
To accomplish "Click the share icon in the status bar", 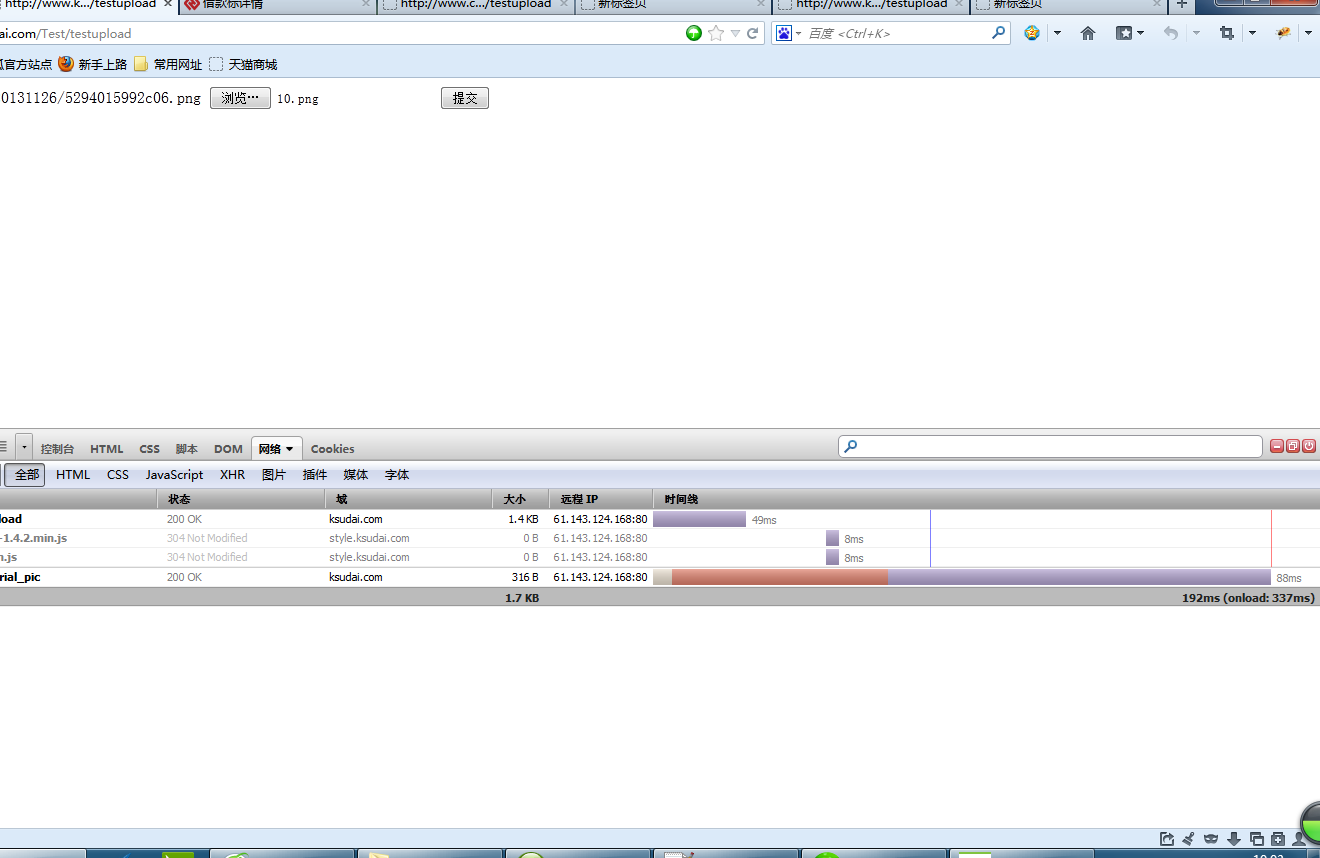I will click(x=1167, y=839).
